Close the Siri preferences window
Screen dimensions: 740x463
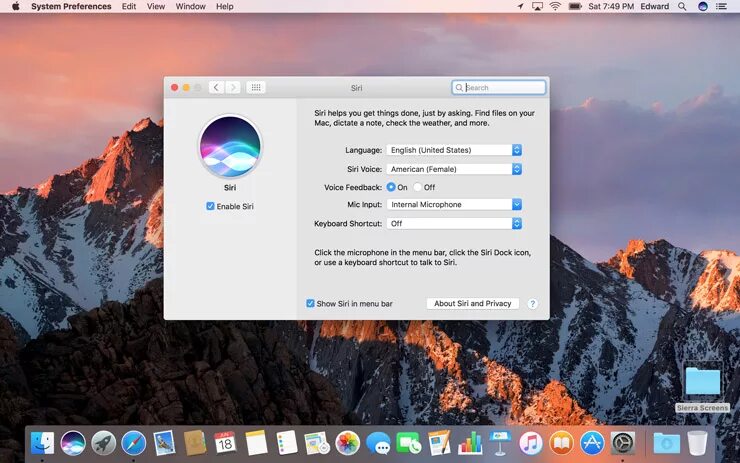pos(175,88)
